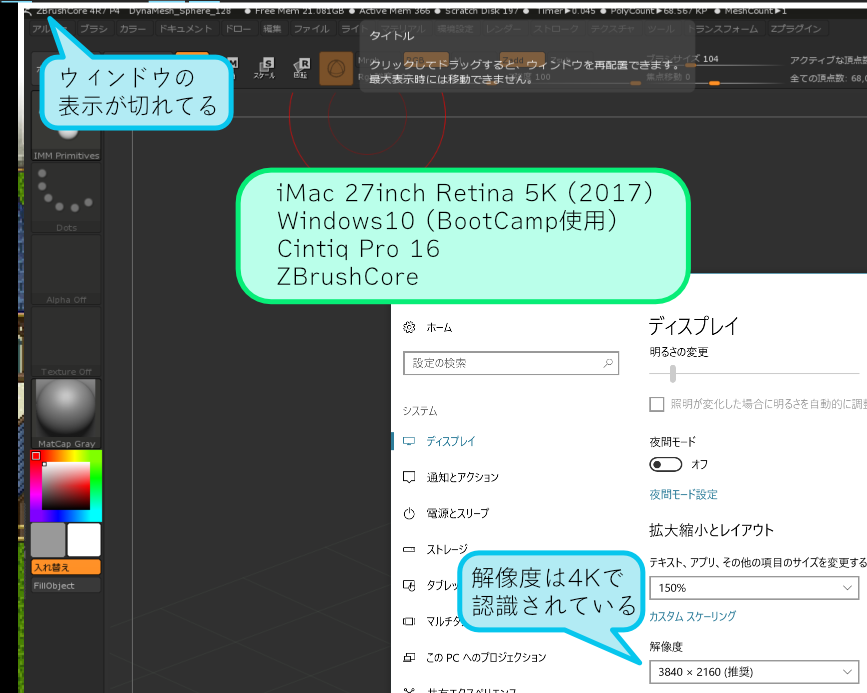Click the search magnifier icon in Settings
Screen dimensions: 867x693
point(608,363)
